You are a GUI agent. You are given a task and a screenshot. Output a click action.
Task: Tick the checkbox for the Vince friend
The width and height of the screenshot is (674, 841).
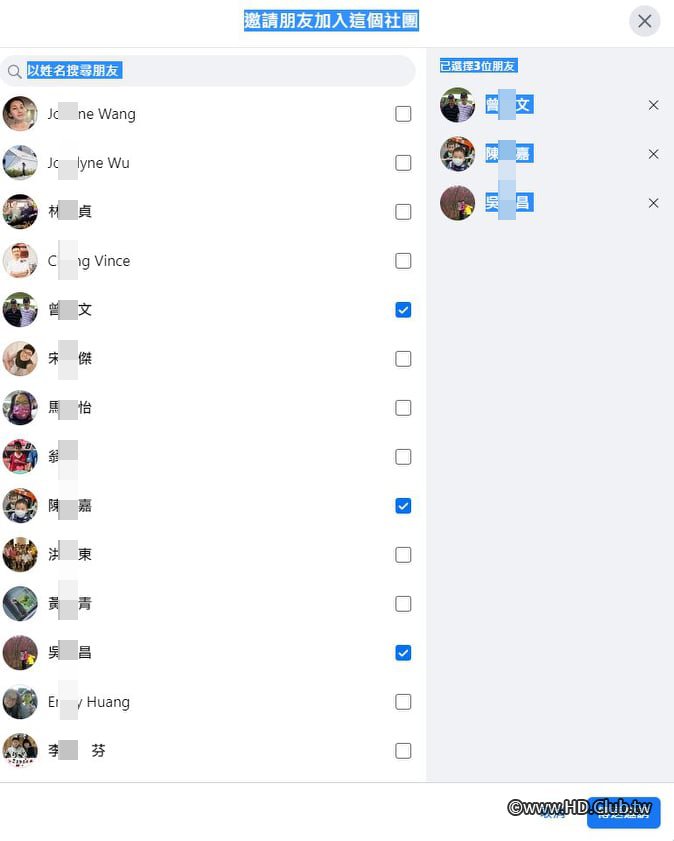[403, 261]
